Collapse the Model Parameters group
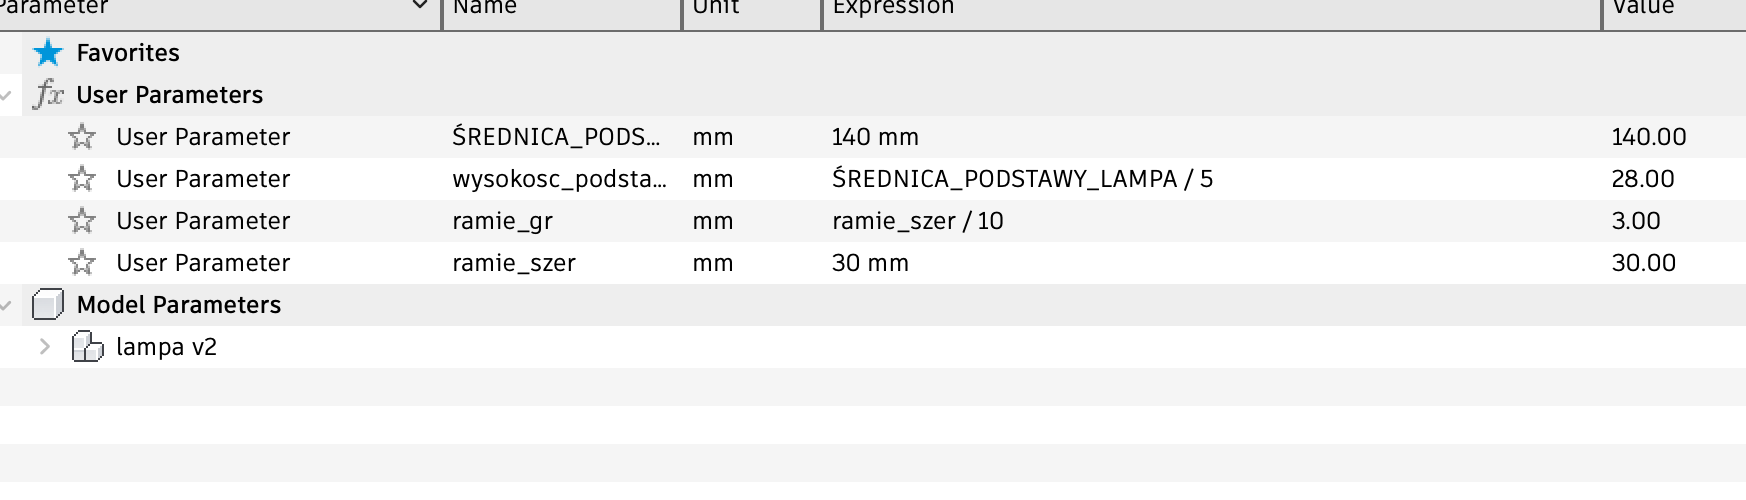 tap(6, 306)
